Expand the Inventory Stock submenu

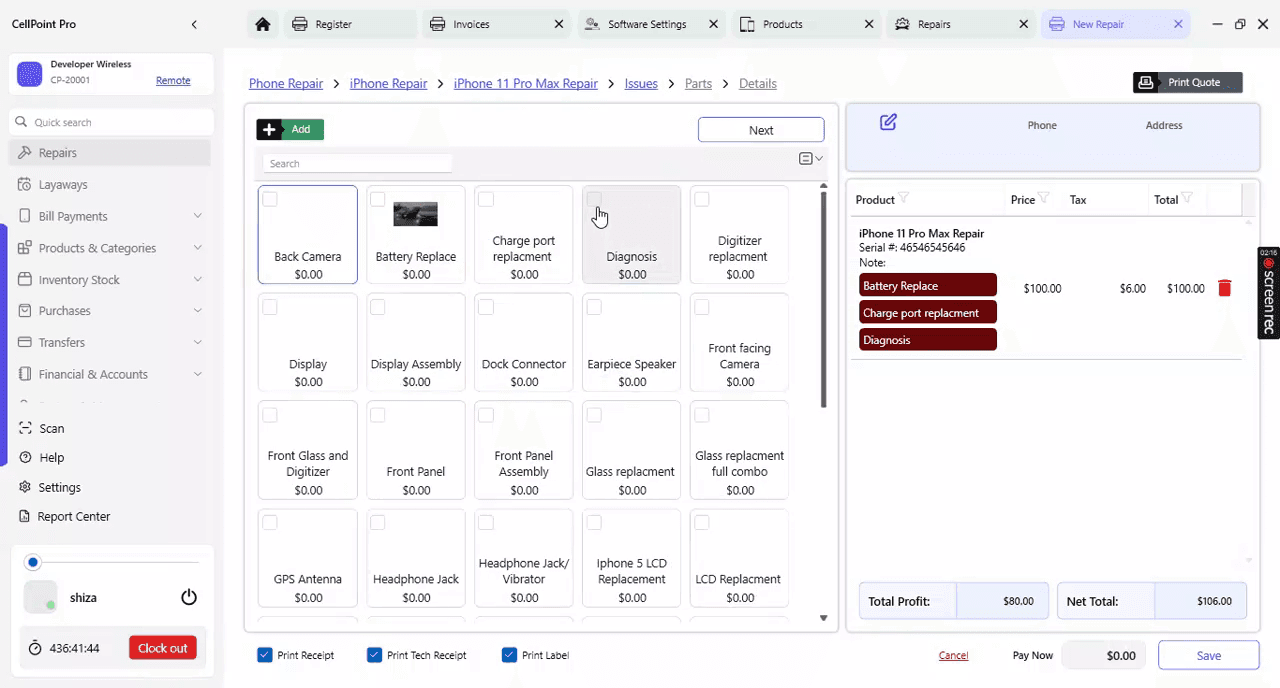[x=197, y=280]
